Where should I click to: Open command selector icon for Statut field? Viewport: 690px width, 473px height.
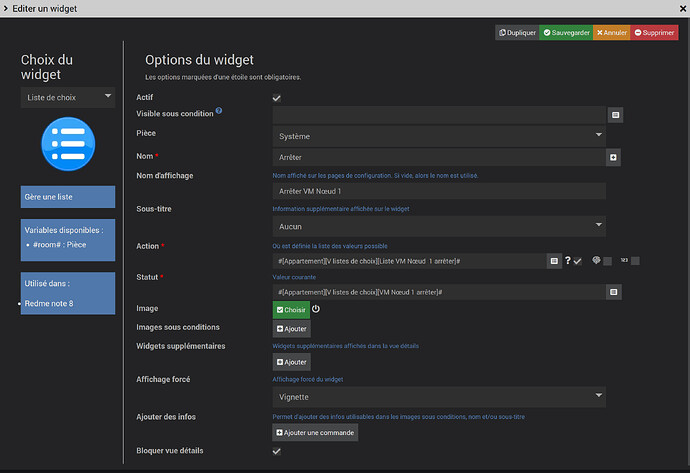pos(616,292)
